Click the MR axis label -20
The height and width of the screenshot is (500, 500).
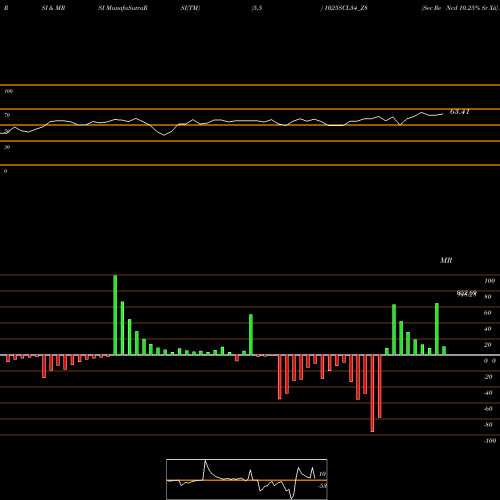pos(488,377)
